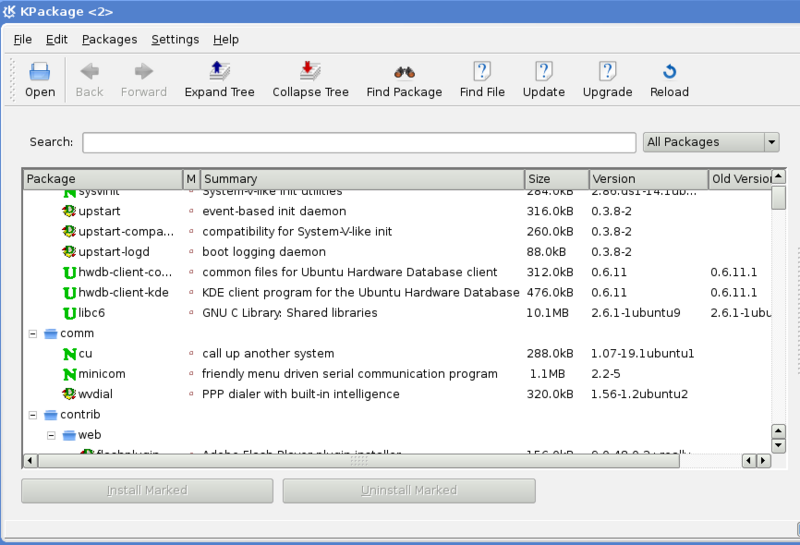Click into the Search input field

point(359,142)
